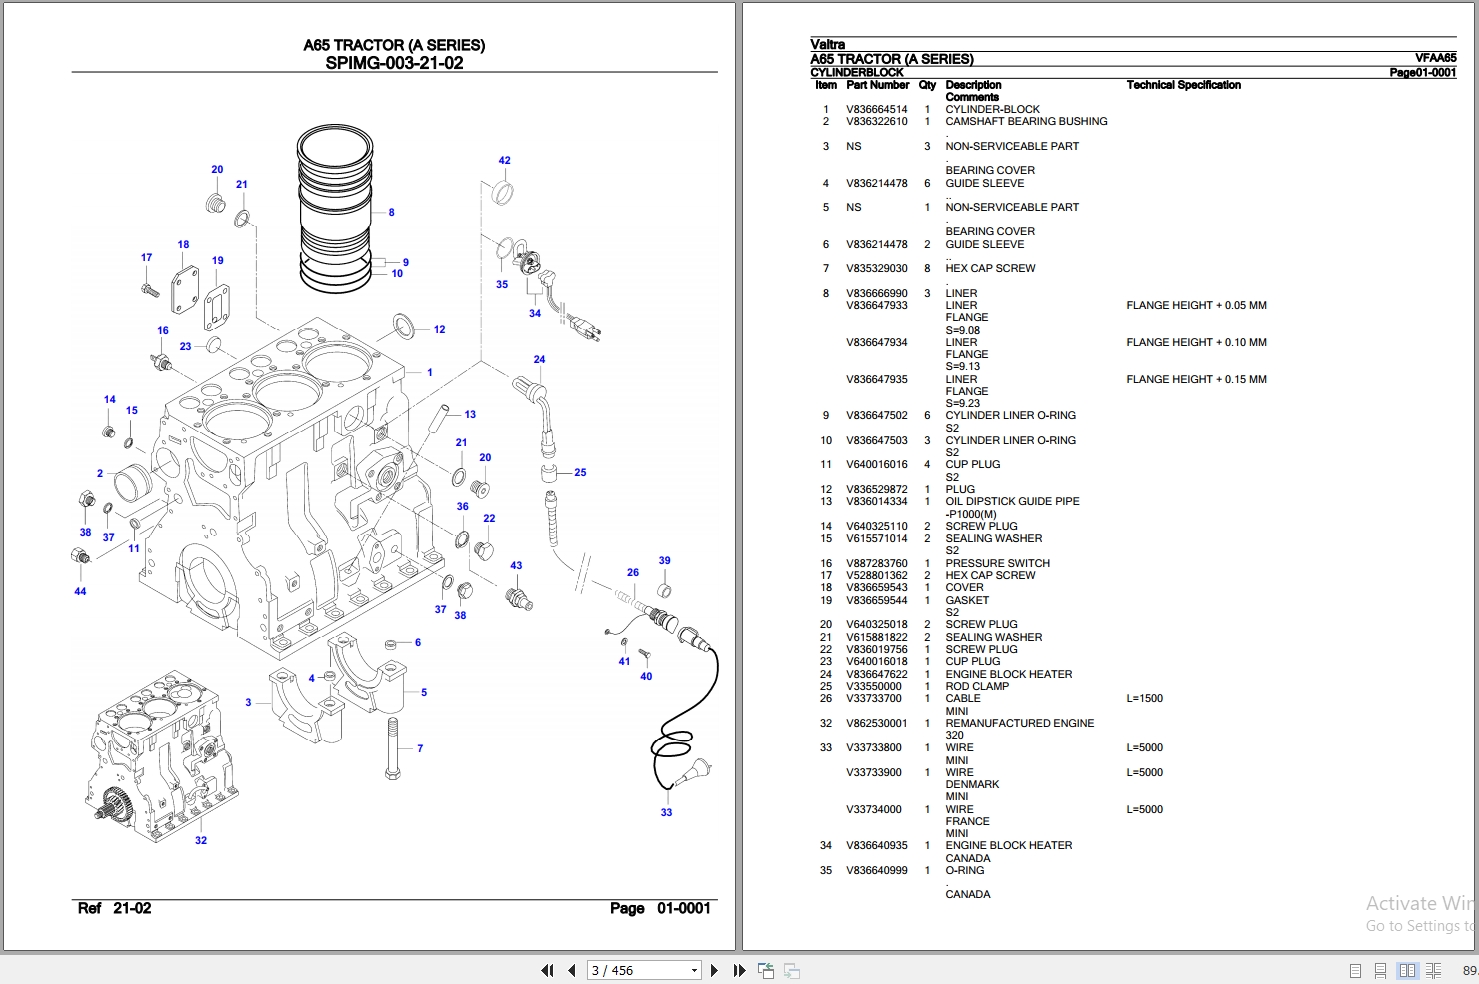The width and height of the screenshot is (1479, 984).
Task: Click part number V836640999
Action: click(877, 871)
